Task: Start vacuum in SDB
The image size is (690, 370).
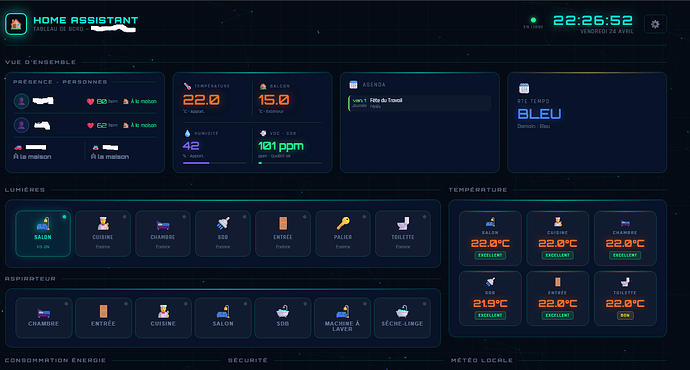Action: (x=283, y=318)
